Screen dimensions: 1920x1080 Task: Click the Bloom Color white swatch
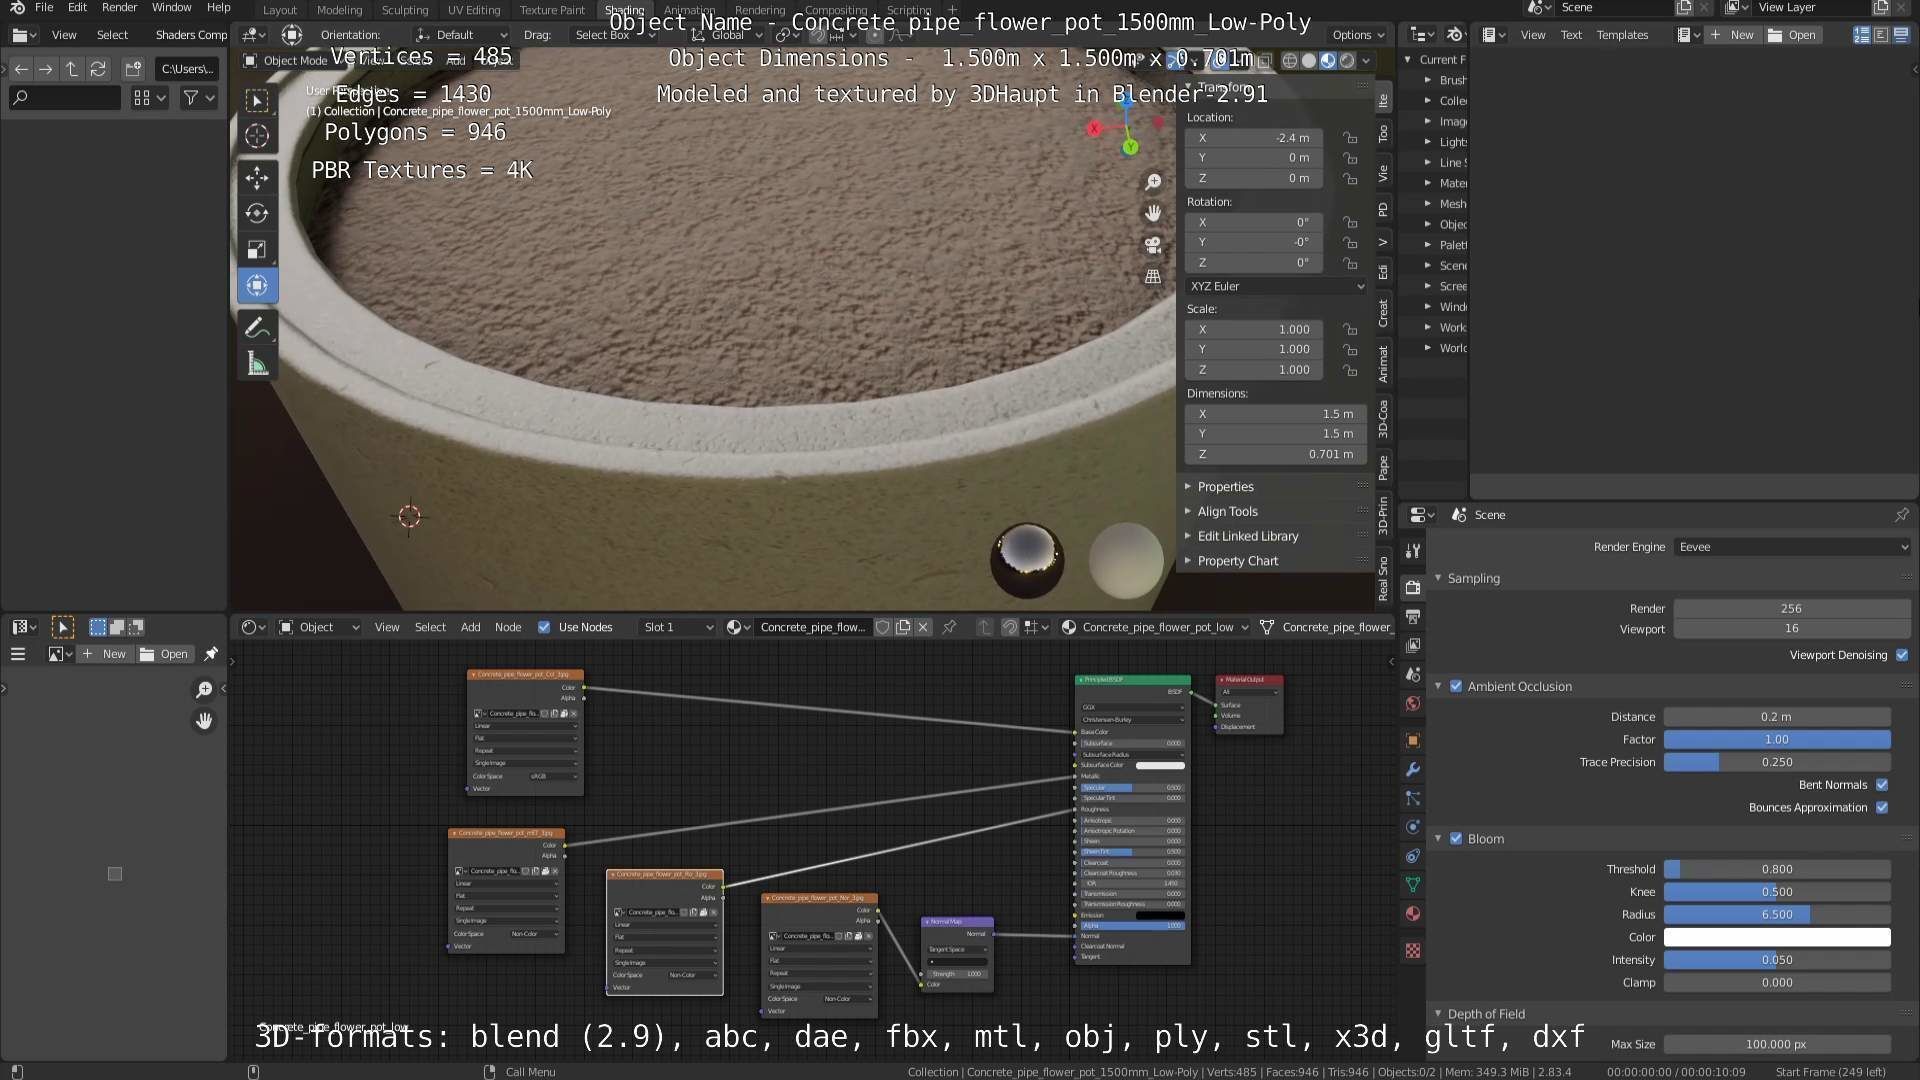1776,937
